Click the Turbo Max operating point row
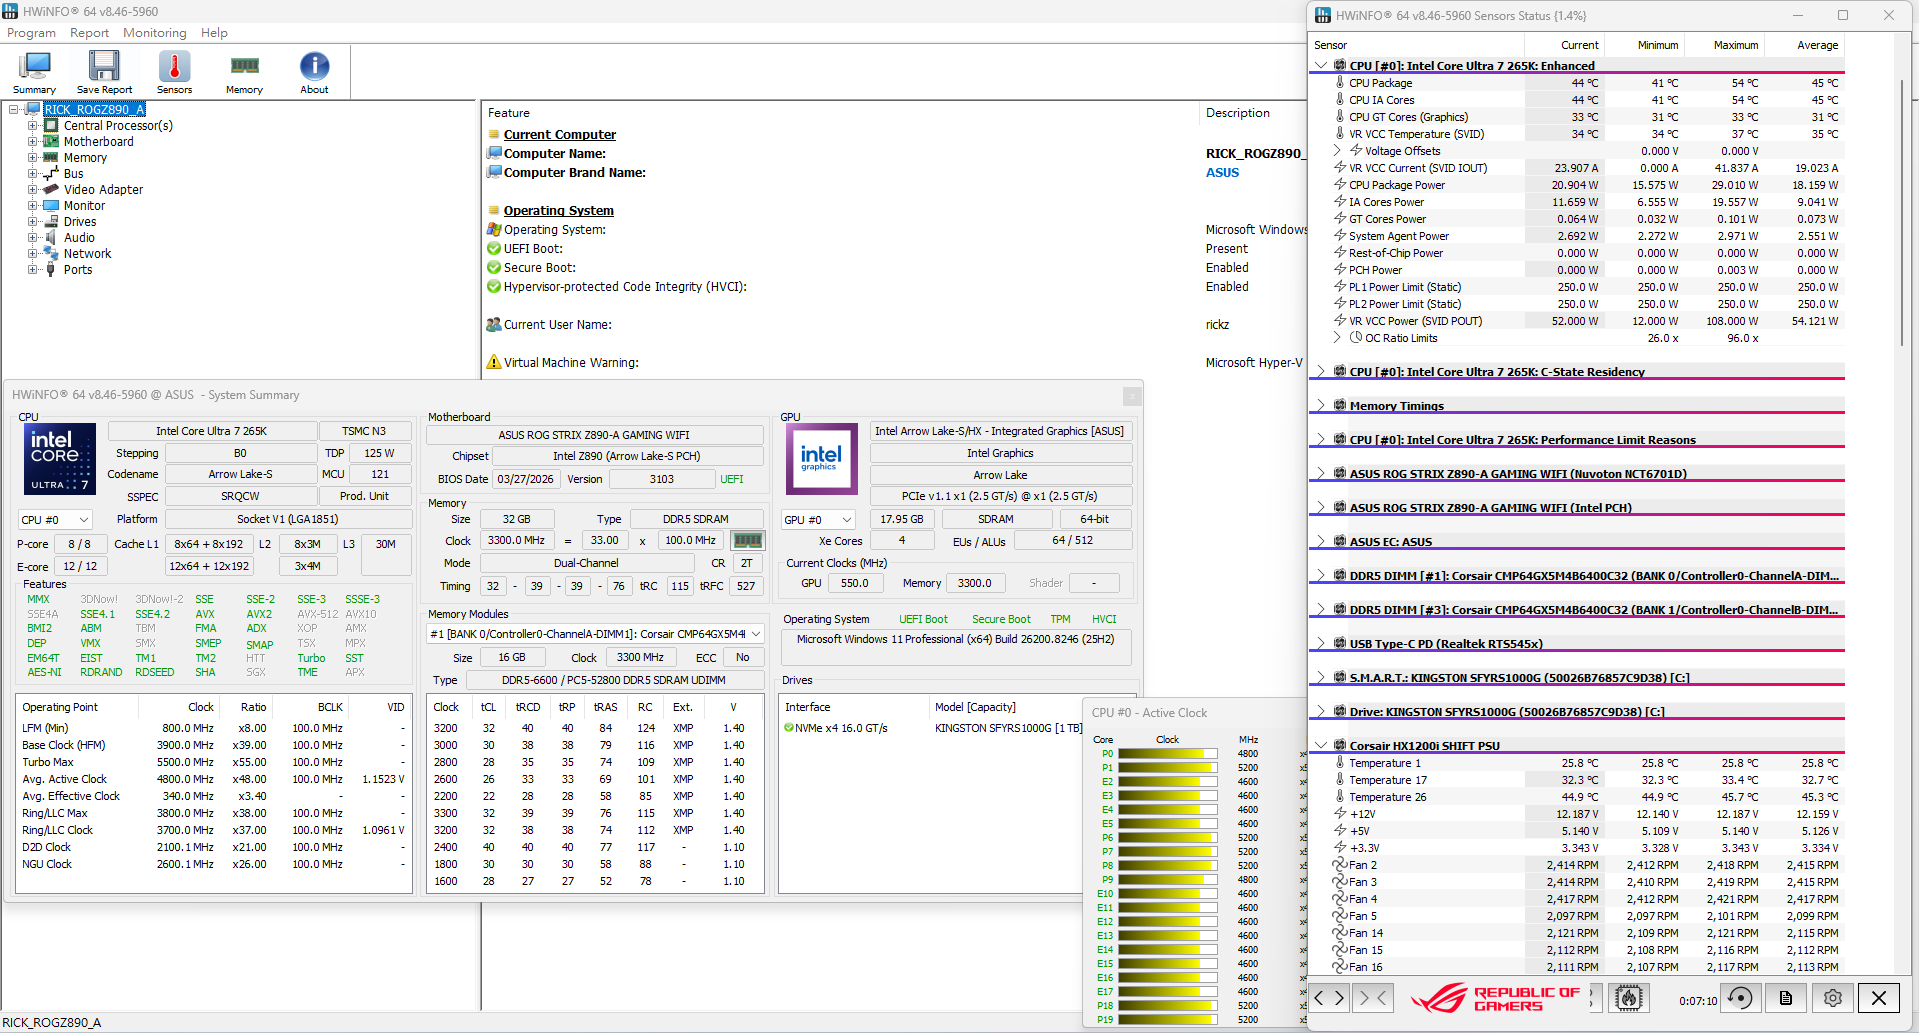This screenshot has height=1033, width=1919. 214,762
